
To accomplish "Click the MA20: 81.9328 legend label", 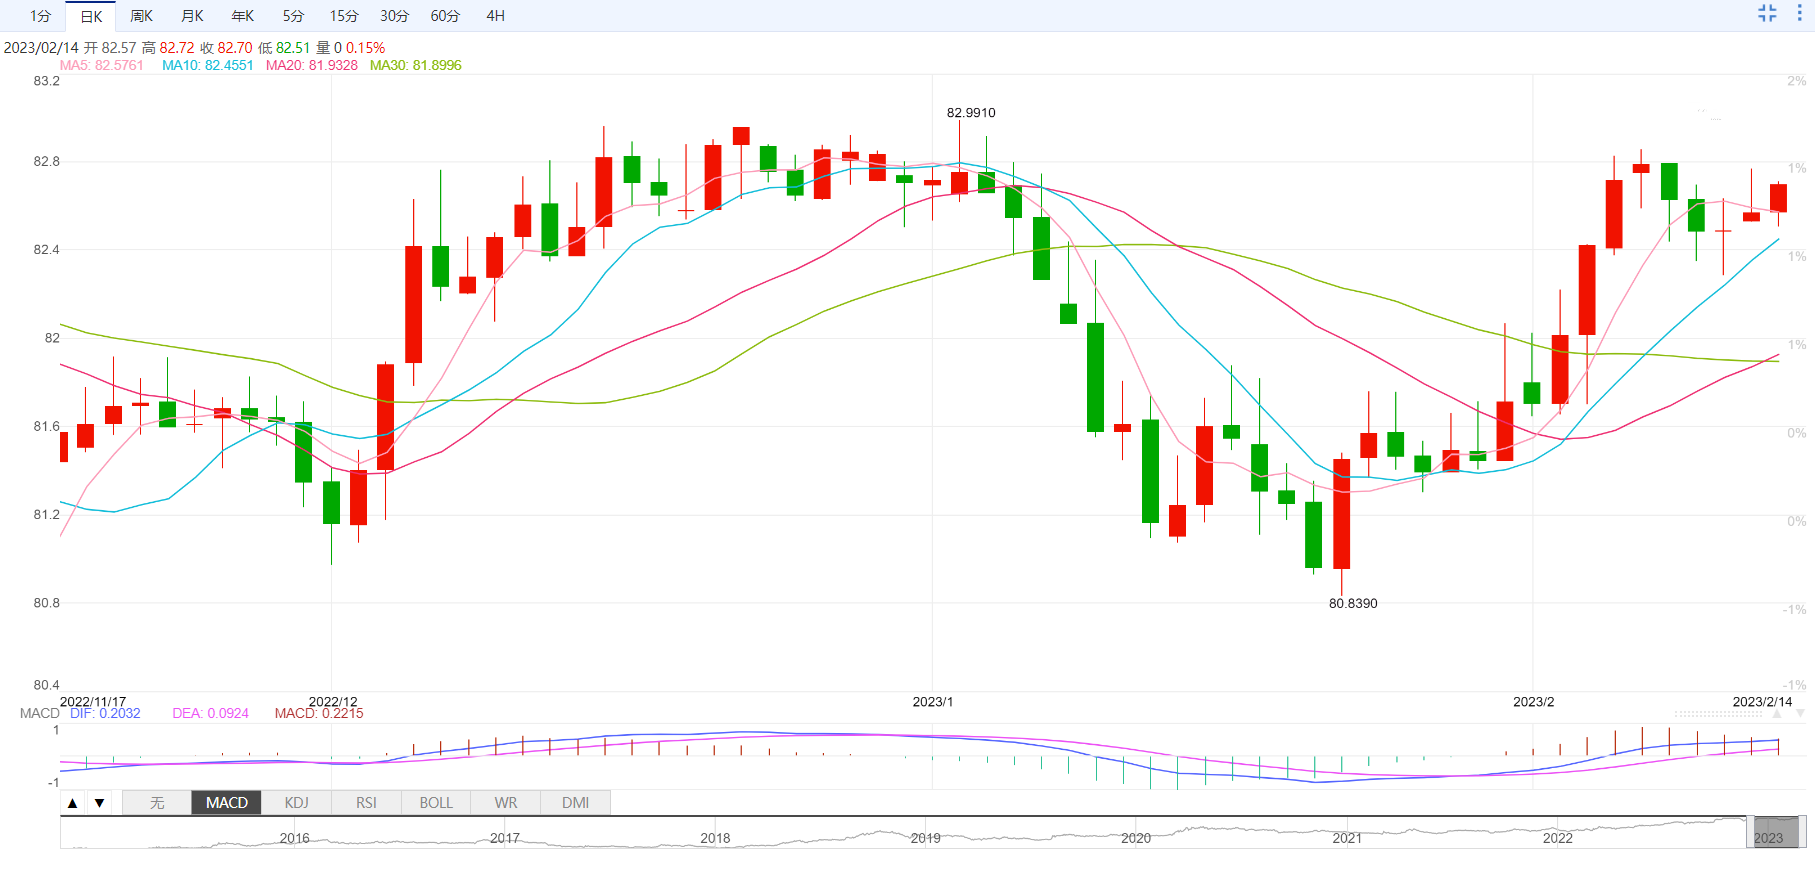I will 312,65.
